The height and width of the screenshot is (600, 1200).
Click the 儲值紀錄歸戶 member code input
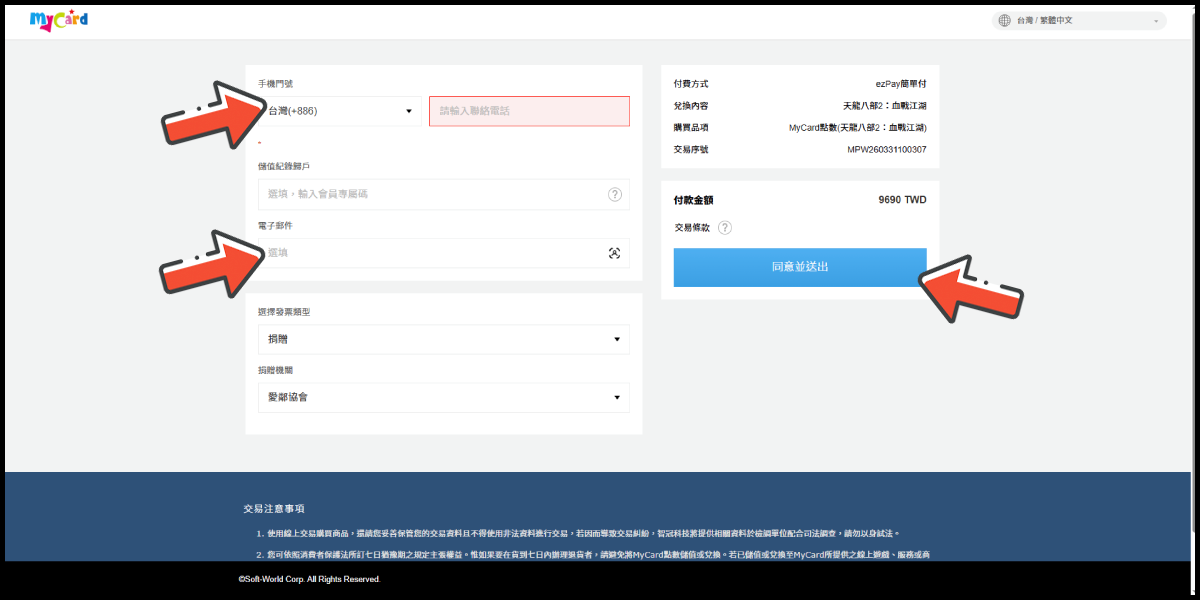430,194
